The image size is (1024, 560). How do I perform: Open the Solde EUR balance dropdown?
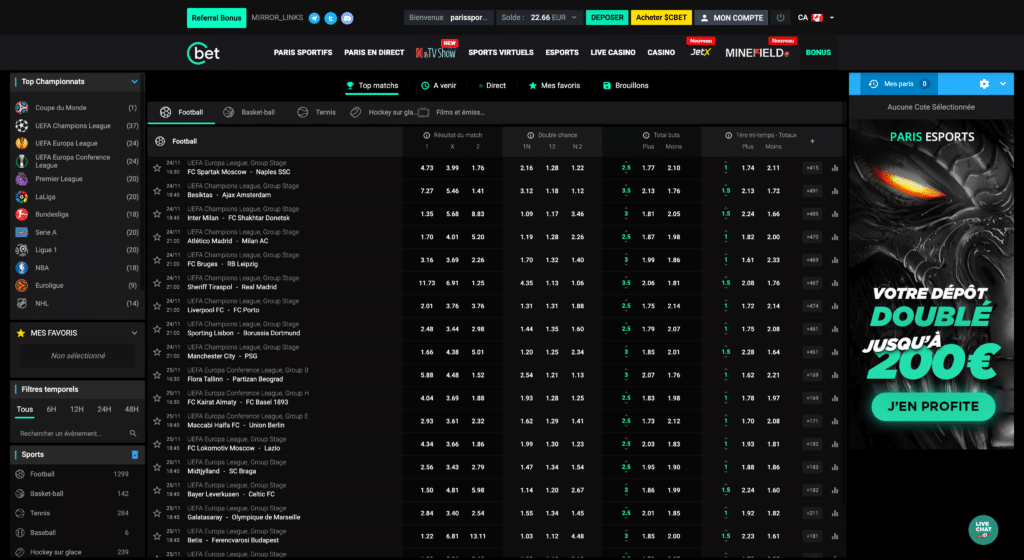[x=539, y=18]
